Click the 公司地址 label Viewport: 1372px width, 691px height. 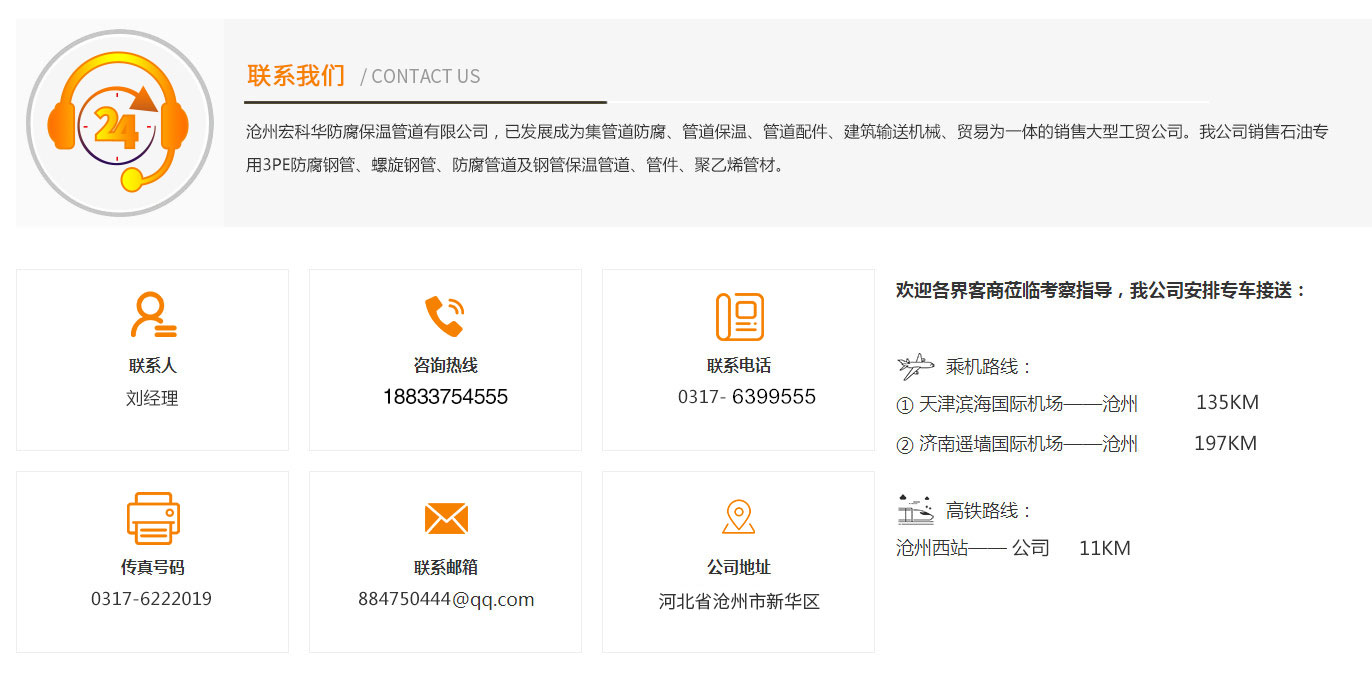739,567
